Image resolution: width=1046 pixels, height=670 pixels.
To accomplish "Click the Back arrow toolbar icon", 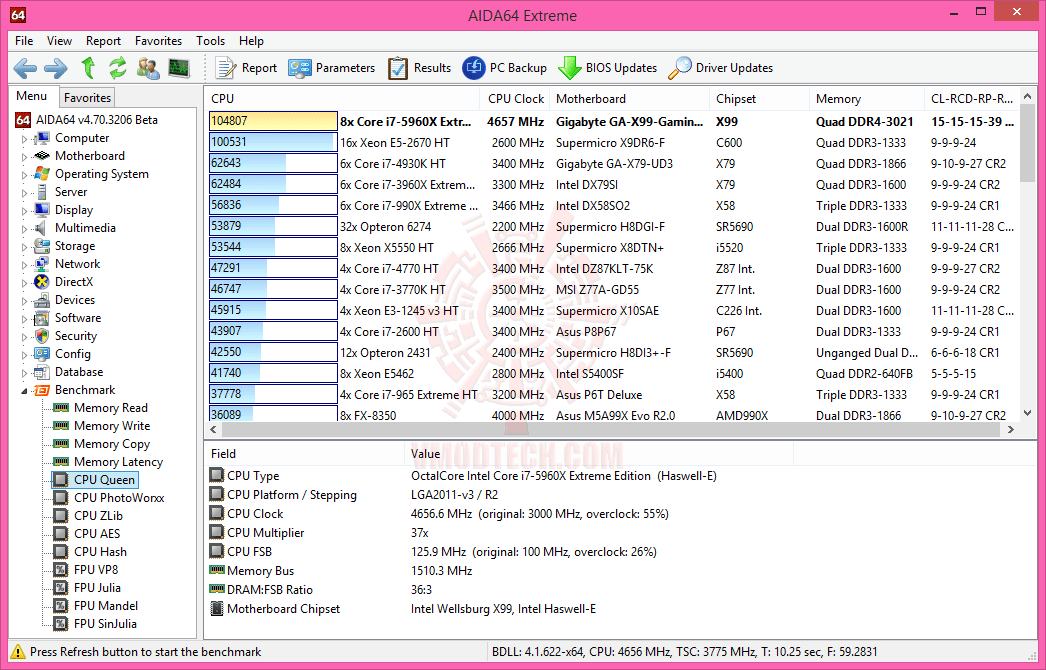I will pyautogui.click(x=25, y=67).
